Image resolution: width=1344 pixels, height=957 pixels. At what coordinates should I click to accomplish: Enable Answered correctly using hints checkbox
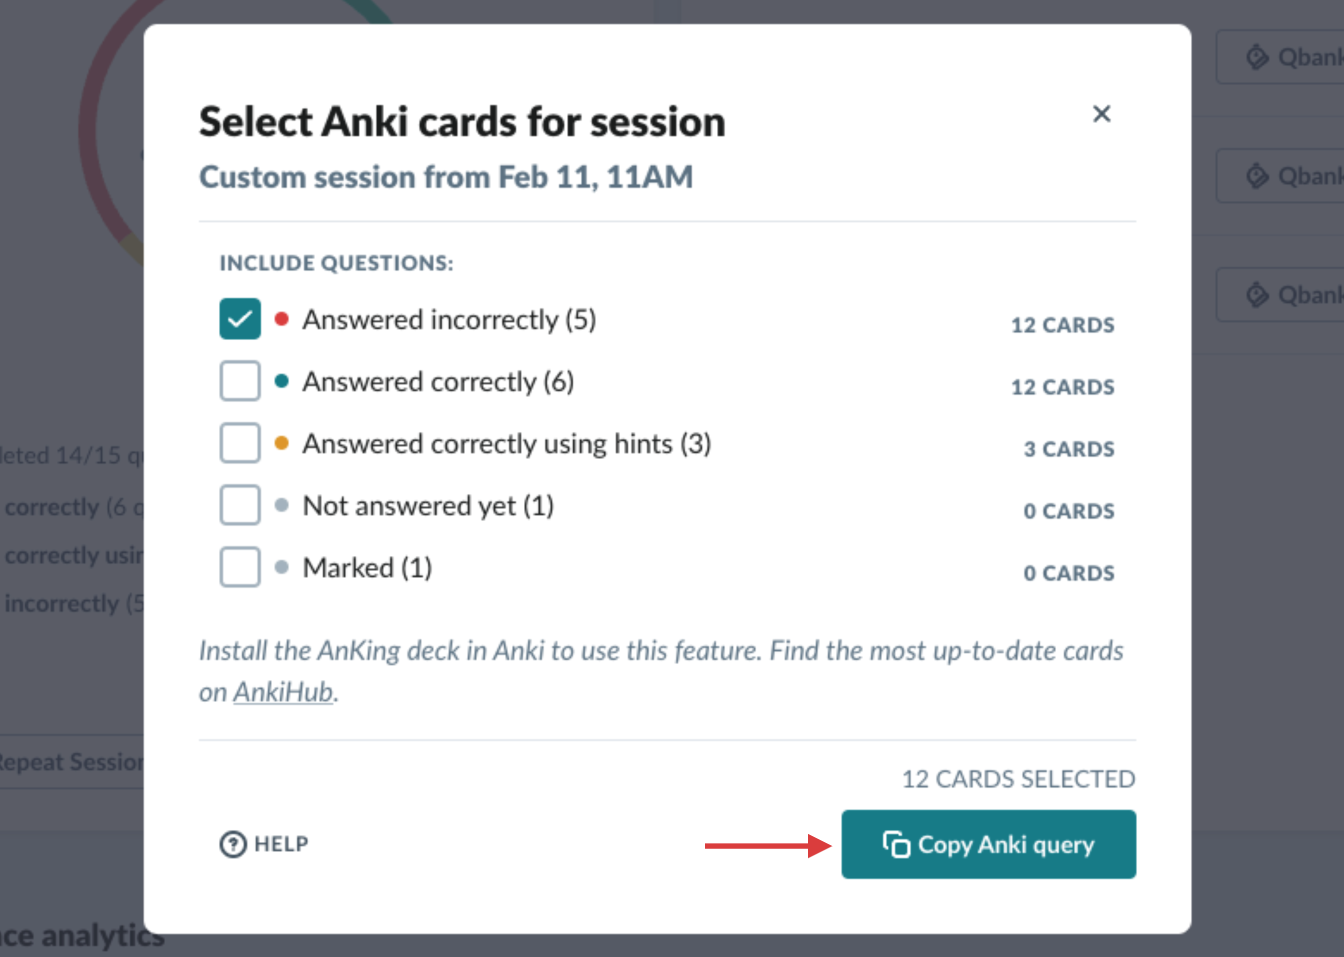240,443
